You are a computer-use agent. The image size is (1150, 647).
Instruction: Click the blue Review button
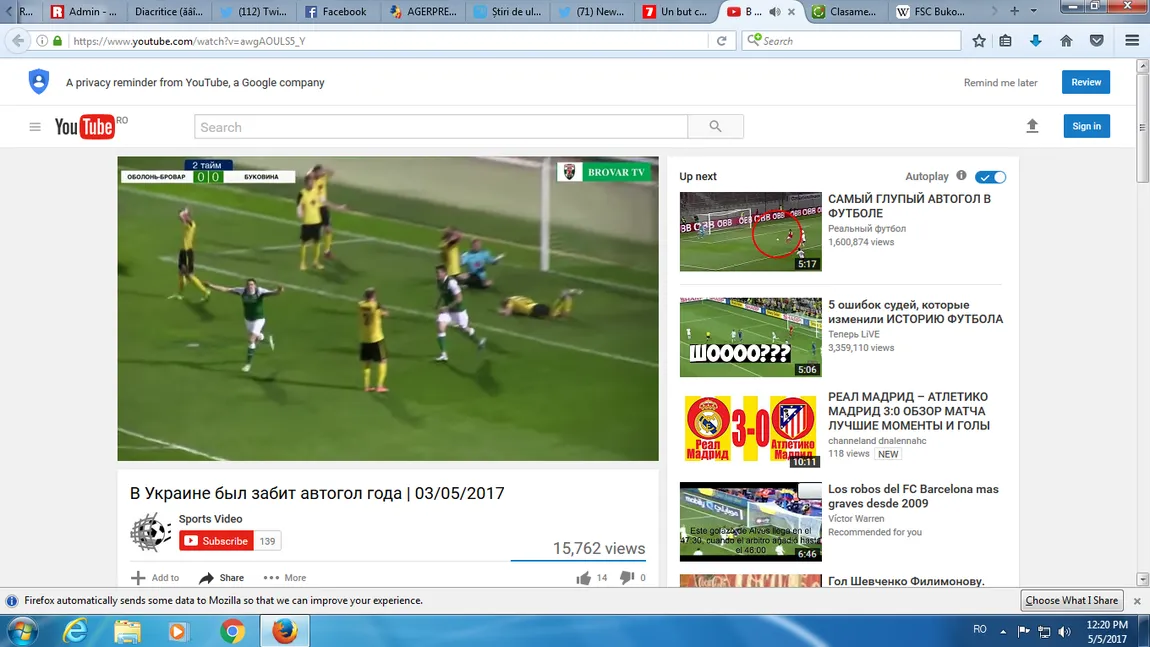(1085, 82)
